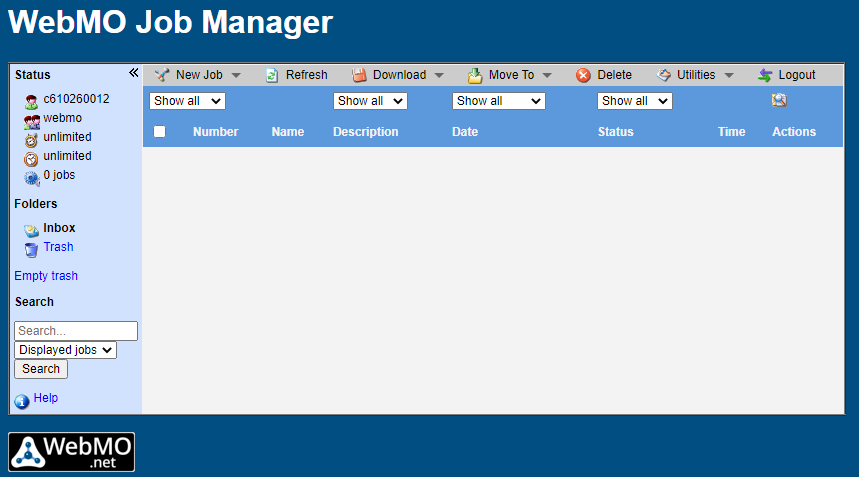Click the clock icon beside second unlimited
859x477 pixels.
[31, 159]
